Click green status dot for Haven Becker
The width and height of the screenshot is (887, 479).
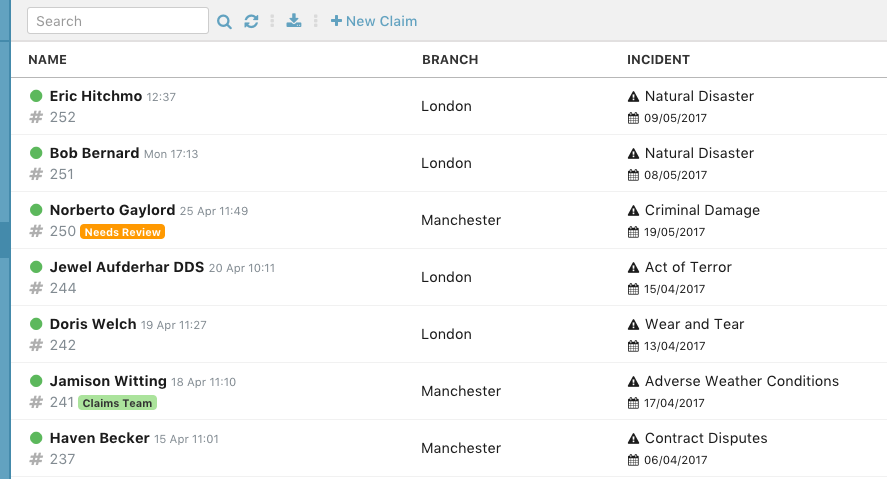[x=36, y=438]
